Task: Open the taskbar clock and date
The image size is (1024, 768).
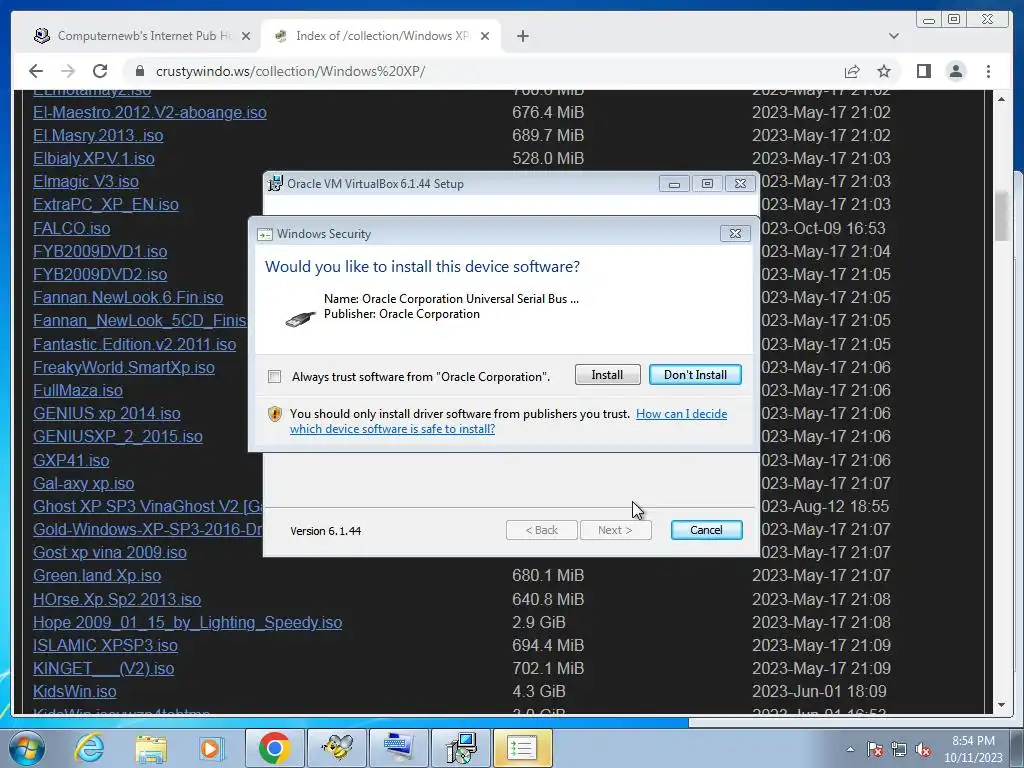Action: pyautogui.click(x=973, y=749)
